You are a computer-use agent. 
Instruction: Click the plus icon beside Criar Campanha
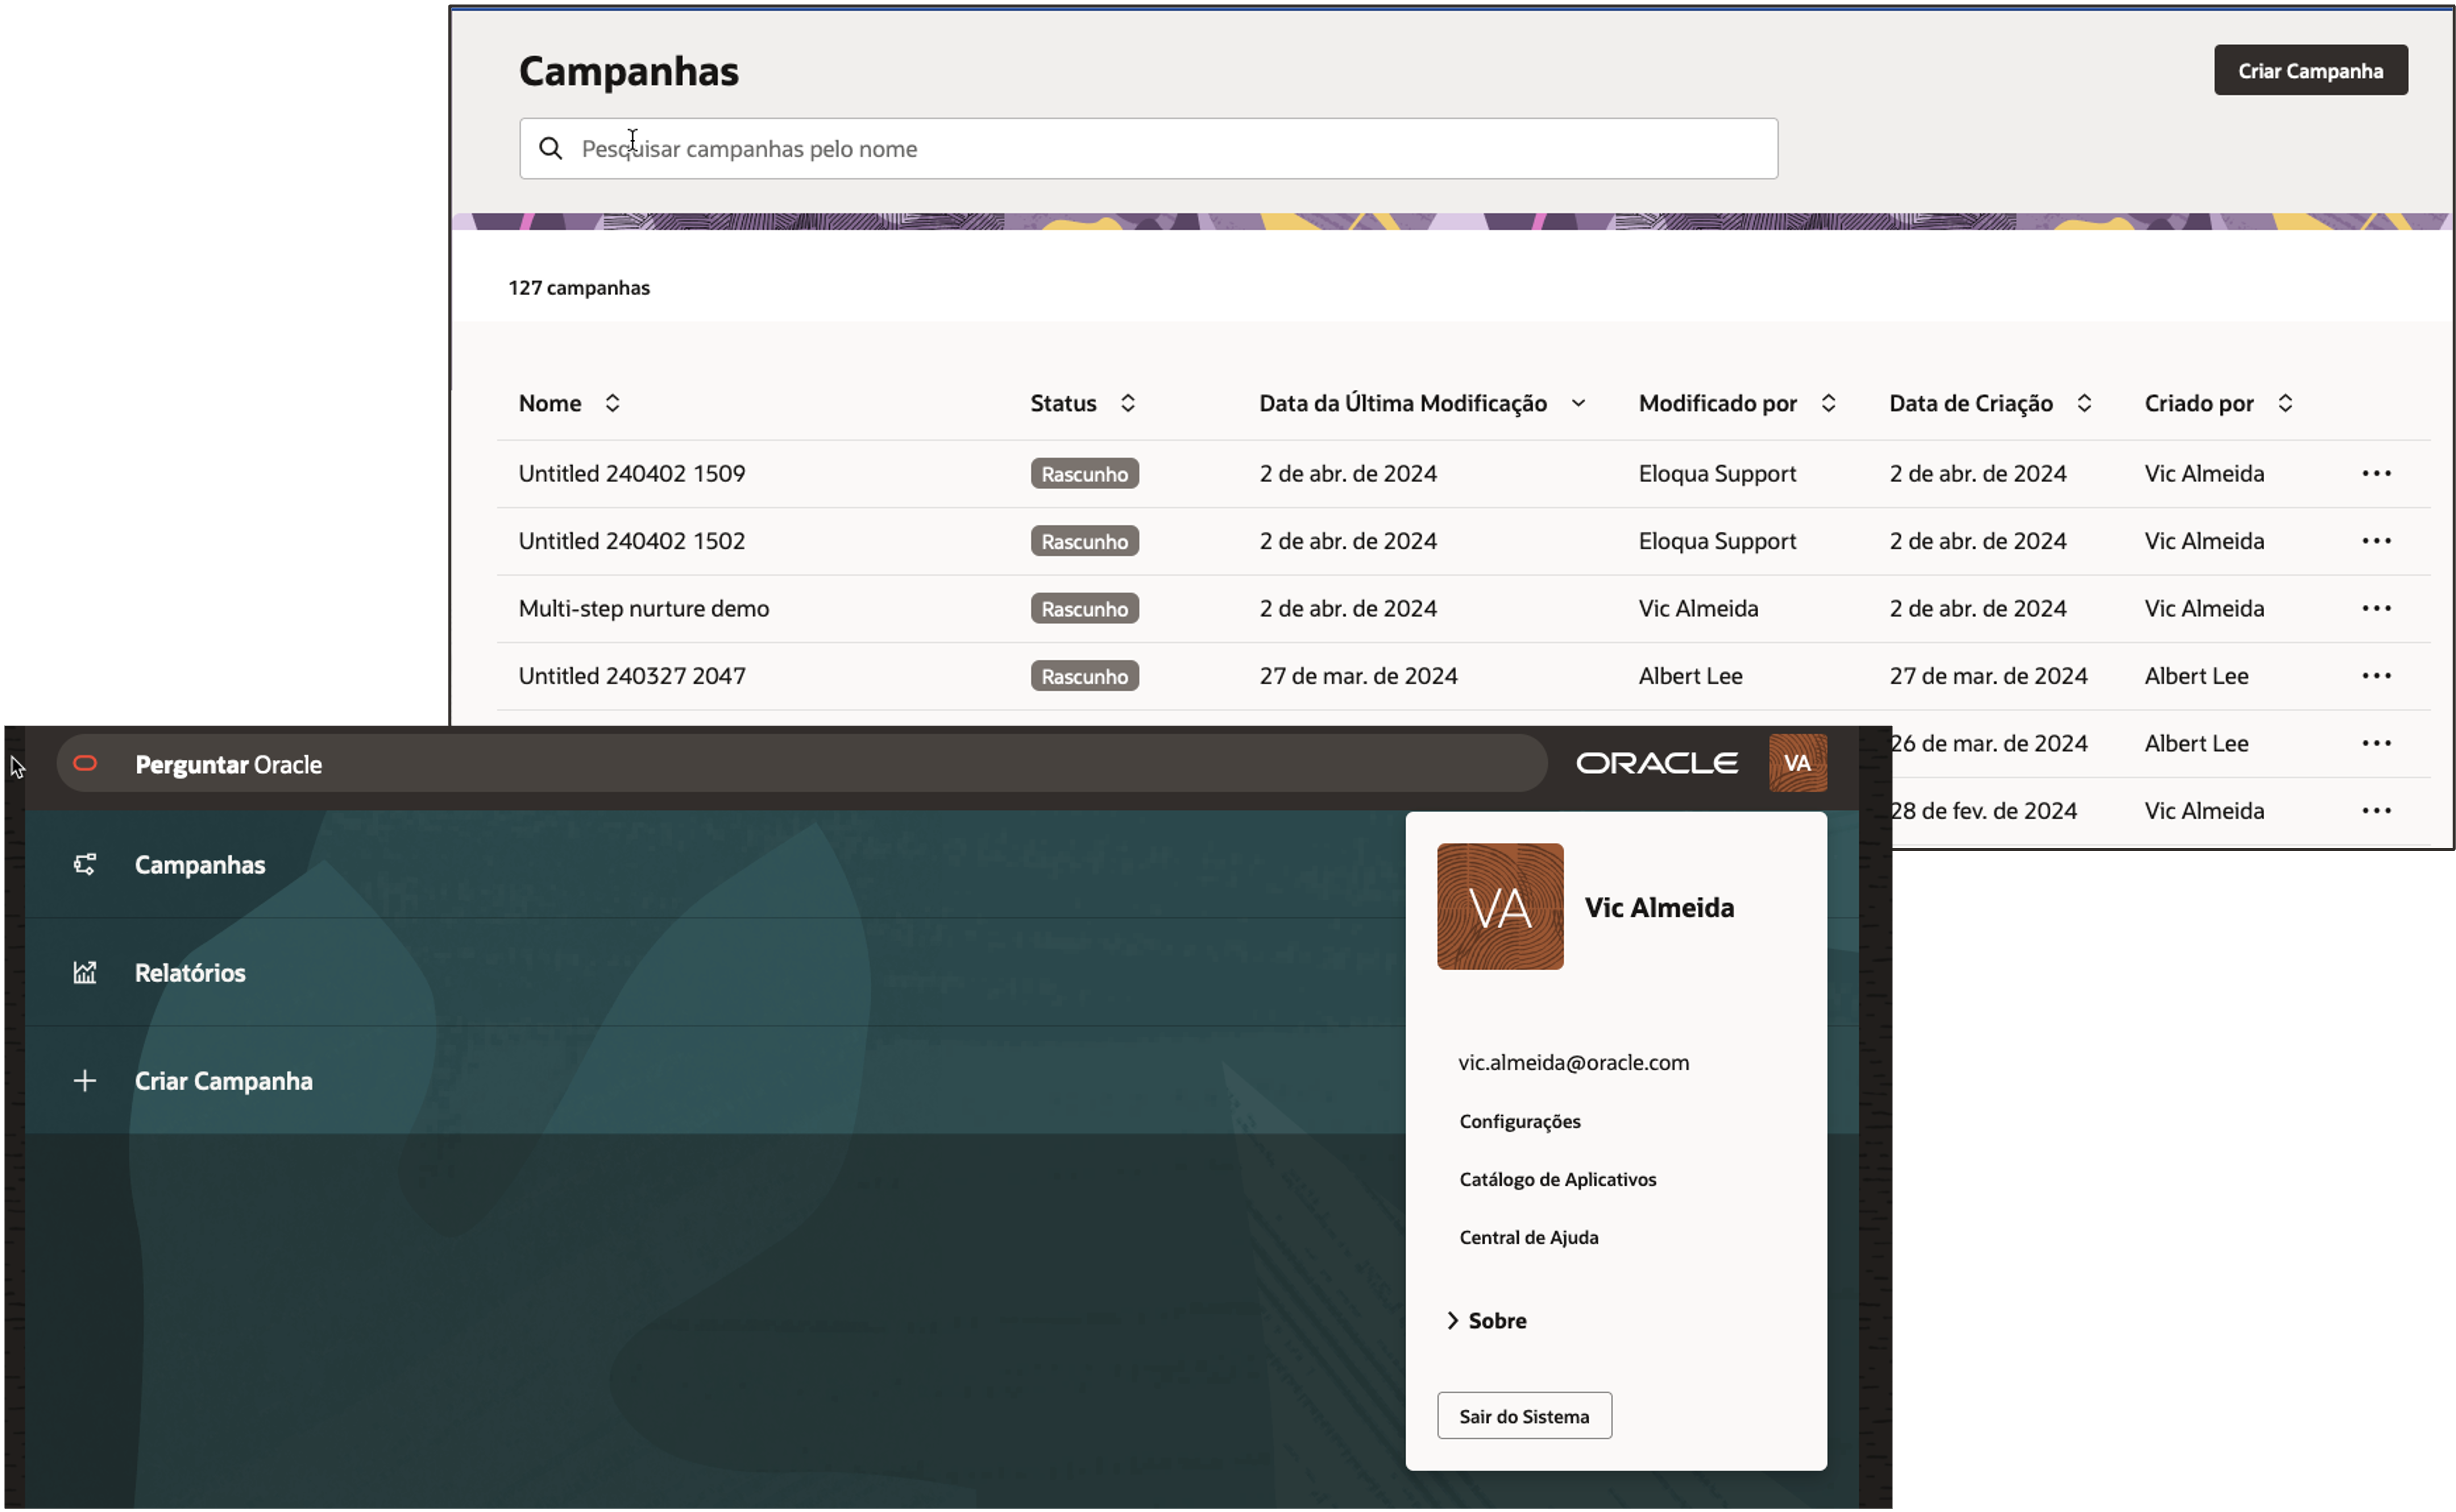[85, 1080]
